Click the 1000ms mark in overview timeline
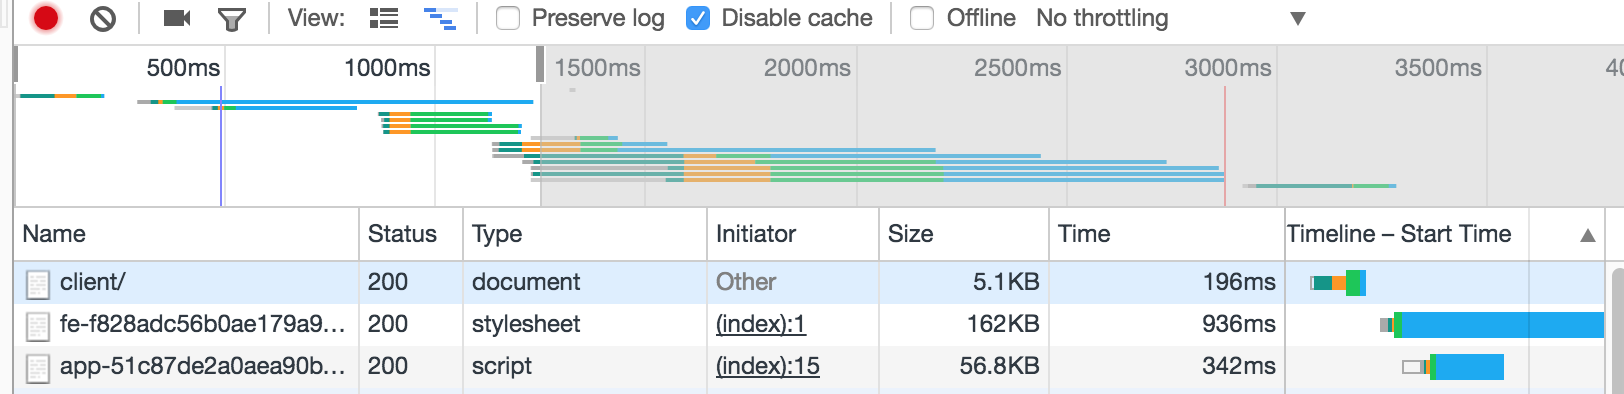Image resolution: width=1624 pixels, height=394 pixels. (387, 68)
